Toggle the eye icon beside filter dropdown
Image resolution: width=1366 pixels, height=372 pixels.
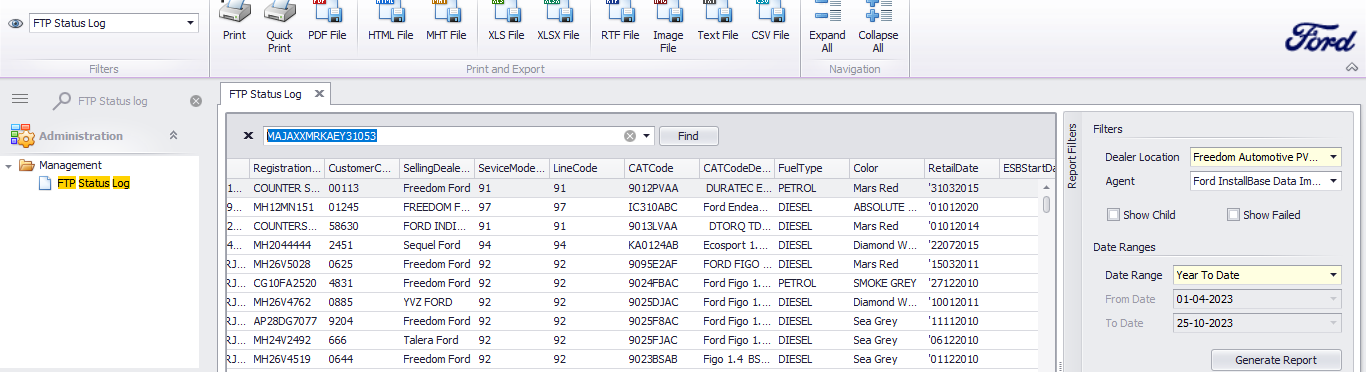pyautogui.click(x=15, y=23)
